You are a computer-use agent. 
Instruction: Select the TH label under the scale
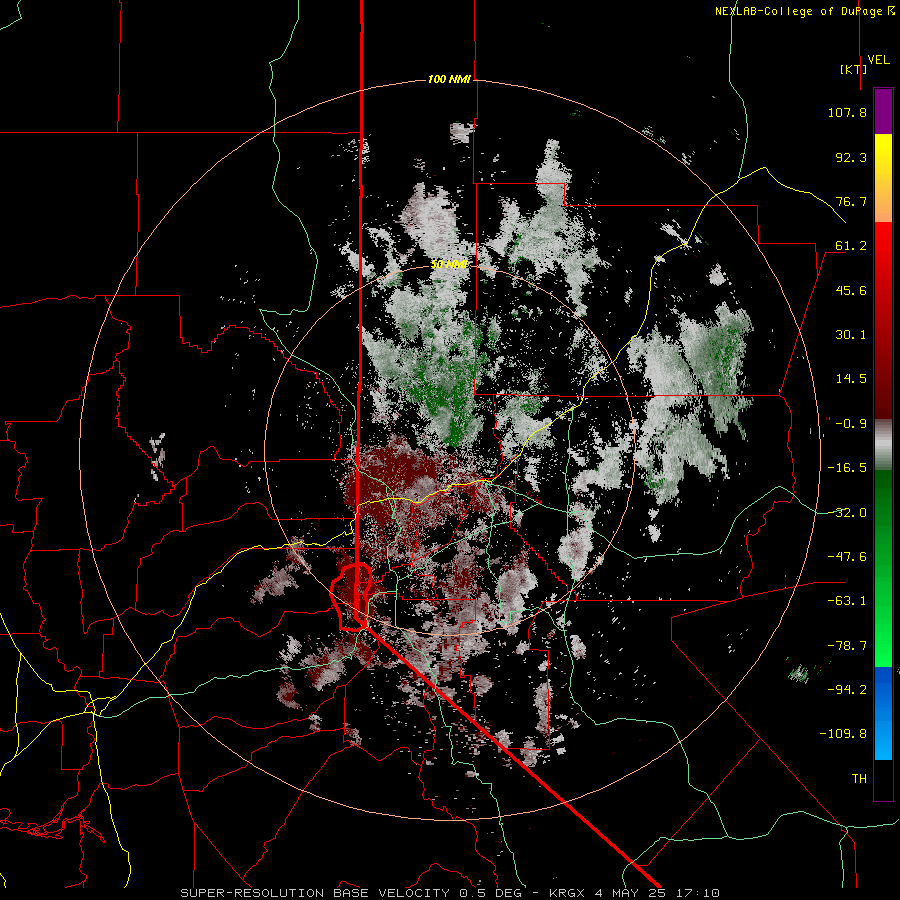click(x=859, y=779)
